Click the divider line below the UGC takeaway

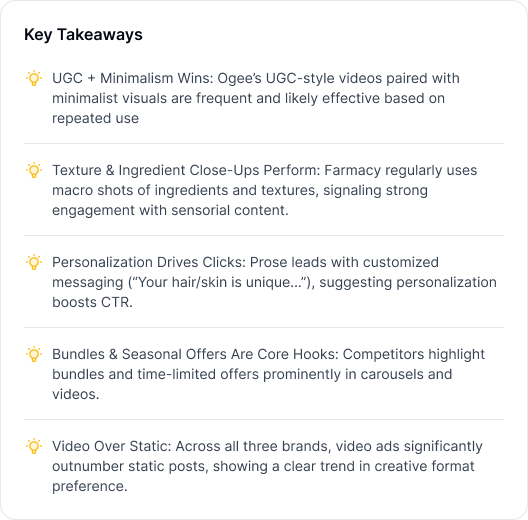264,143
